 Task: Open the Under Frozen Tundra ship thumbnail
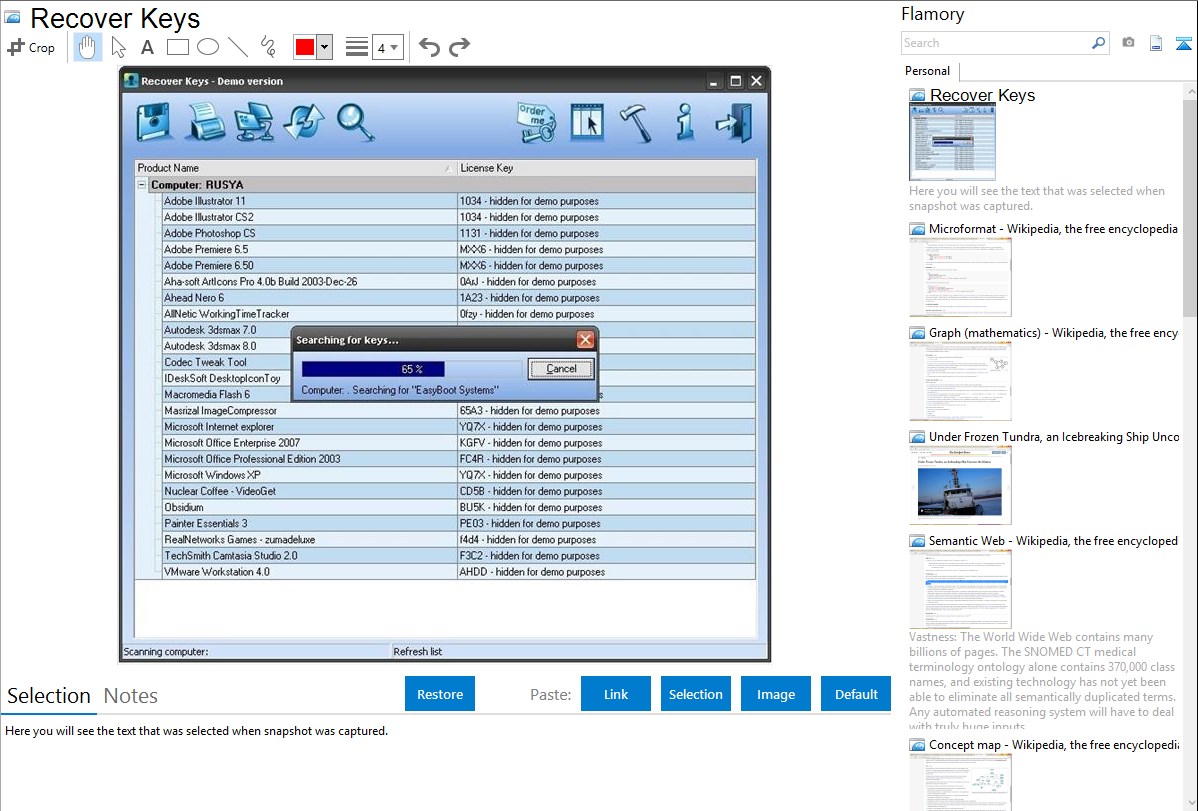[x=960, y=485]
